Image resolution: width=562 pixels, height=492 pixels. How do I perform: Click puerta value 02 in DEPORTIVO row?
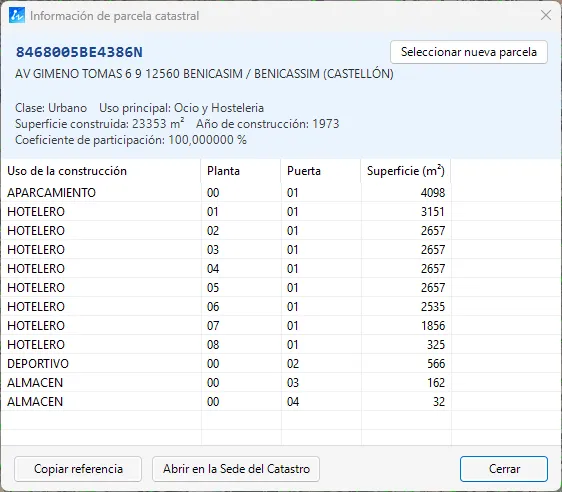click(292, 364)
